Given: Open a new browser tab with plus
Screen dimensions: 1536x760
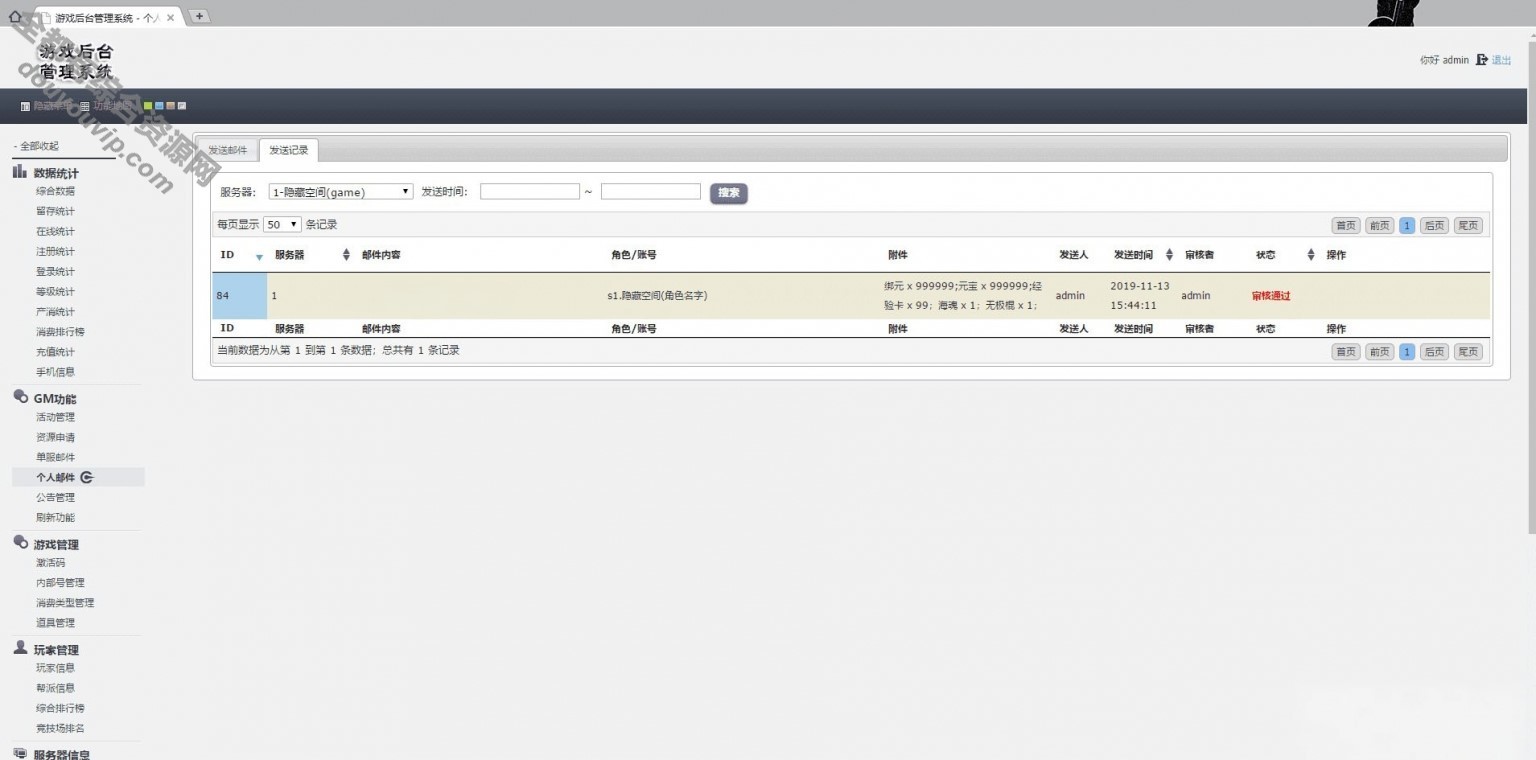Looking at the screenshot, I should [x=199, y=15].
